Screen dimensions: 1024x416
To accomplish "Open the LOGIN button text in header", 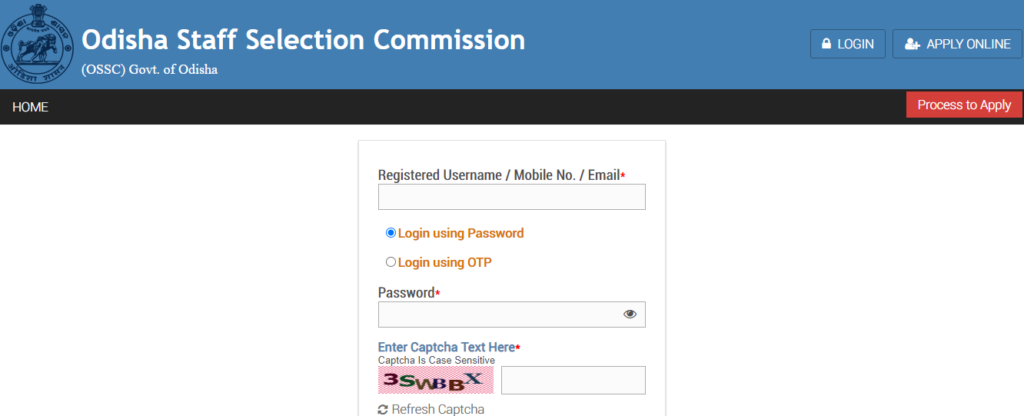I will point(856,44).
